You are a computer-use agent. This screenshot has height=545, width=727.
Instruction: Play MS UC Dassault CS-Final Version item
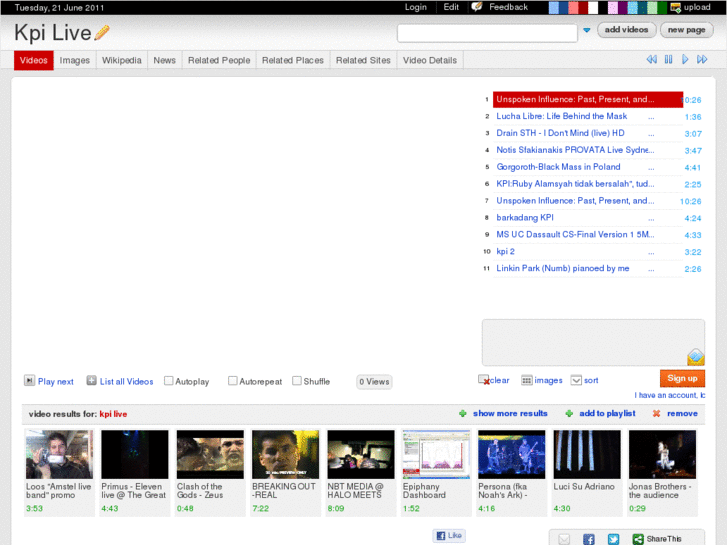[x=575, y=234]
